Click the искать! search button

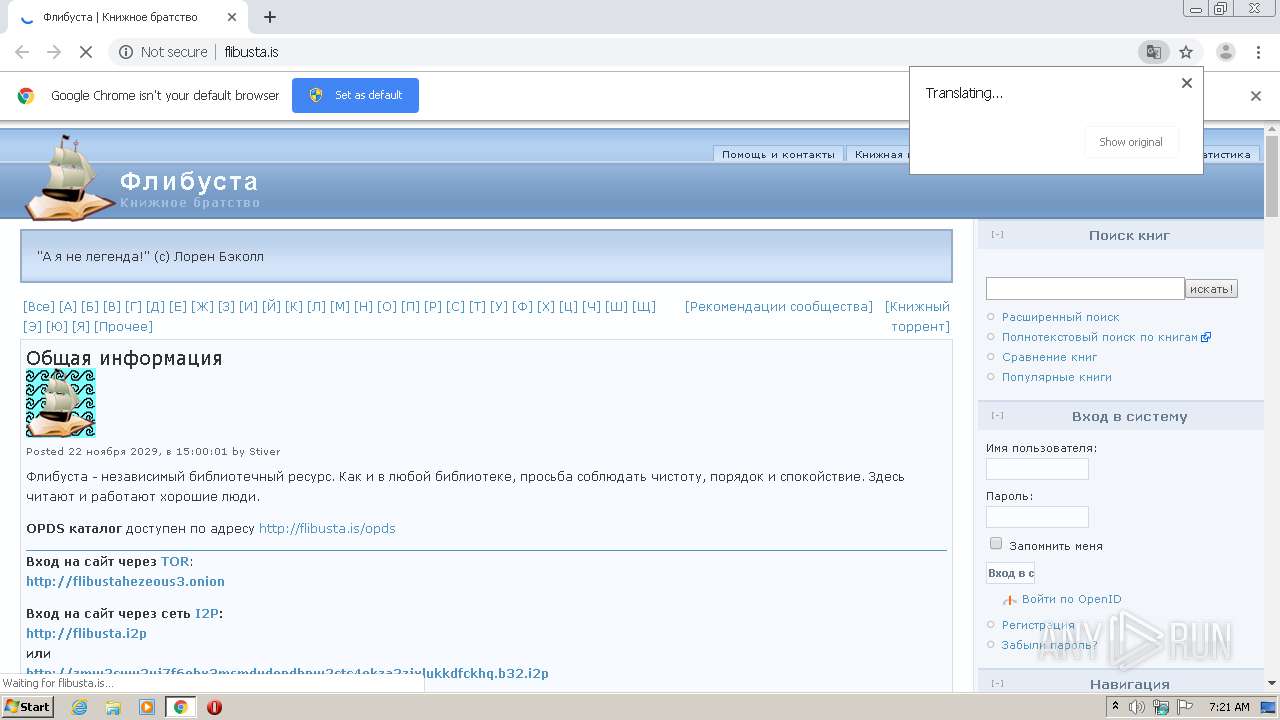click(1212, 289)
